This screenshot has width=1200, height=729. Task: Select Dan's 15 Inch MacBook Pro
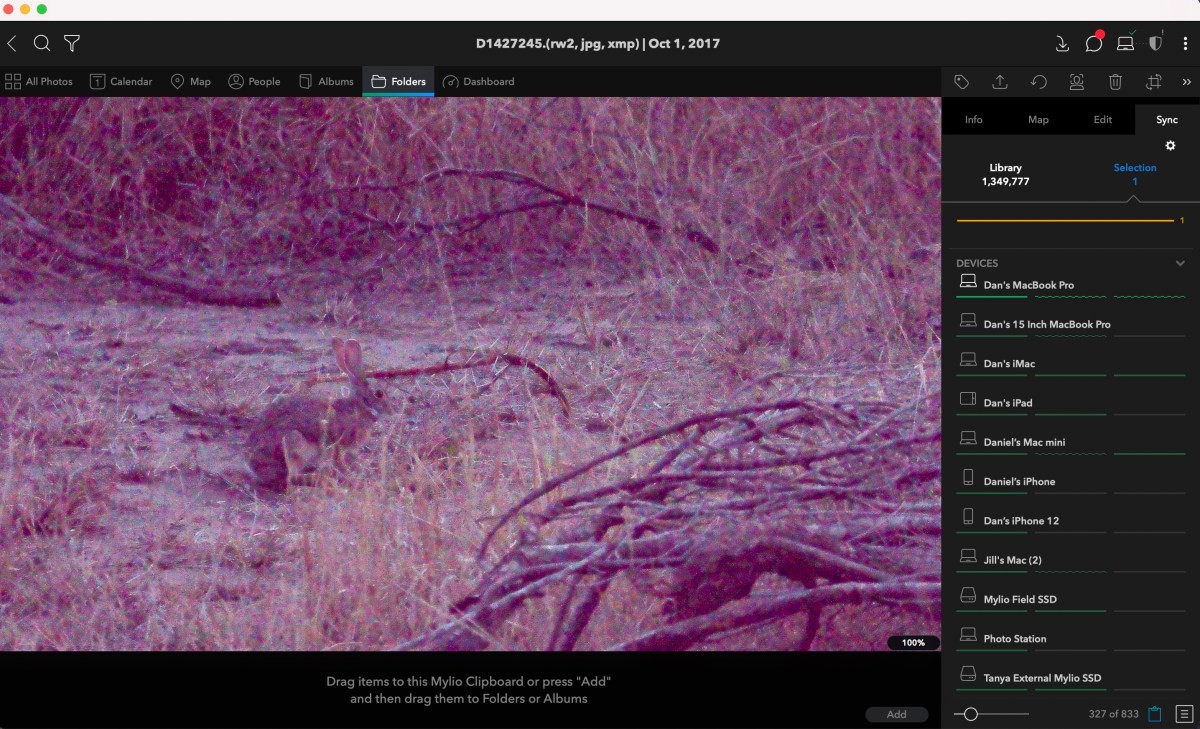point(1071,324)
